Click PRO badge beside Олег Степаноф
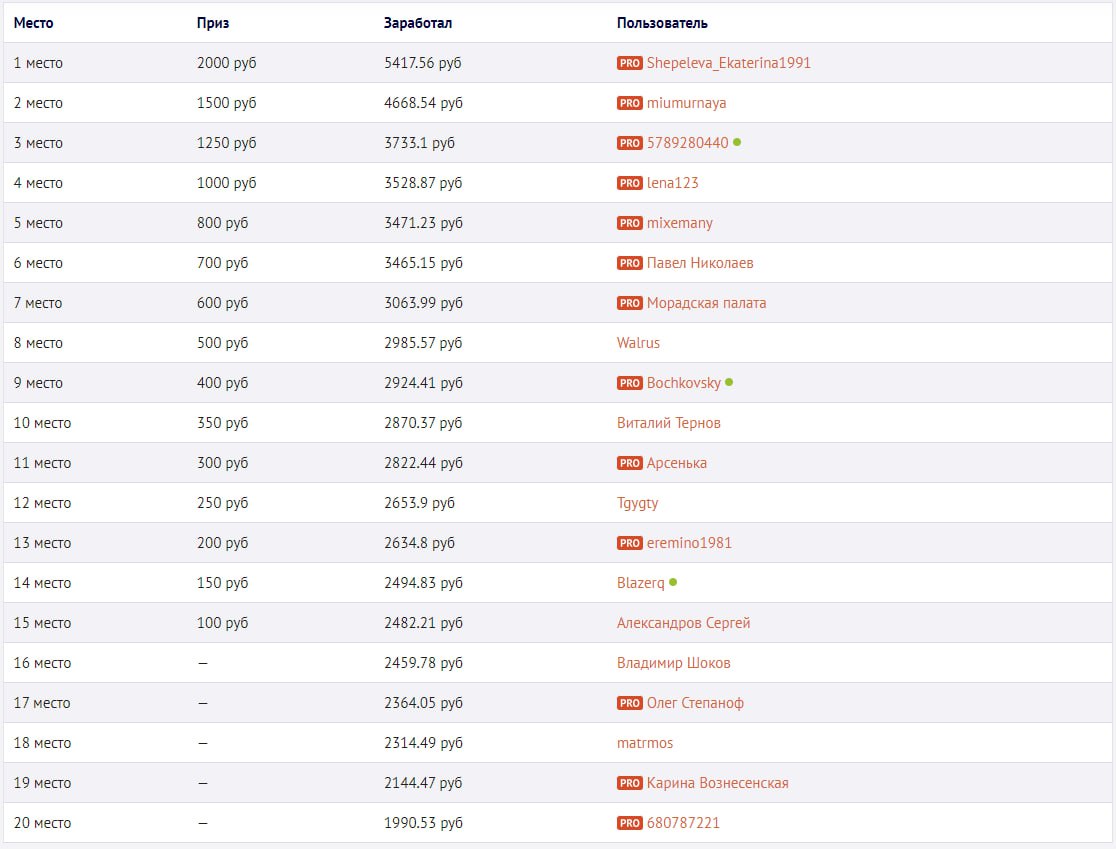Viewport: 1116px width, 849px height. tap(629, 703)
